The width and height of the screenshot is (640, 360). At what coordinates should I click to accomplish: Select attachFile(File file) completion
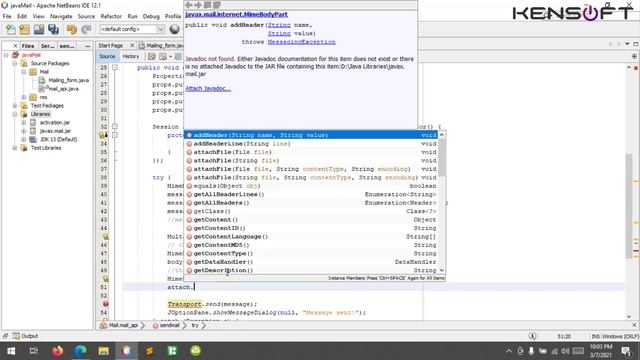[311, 152]
